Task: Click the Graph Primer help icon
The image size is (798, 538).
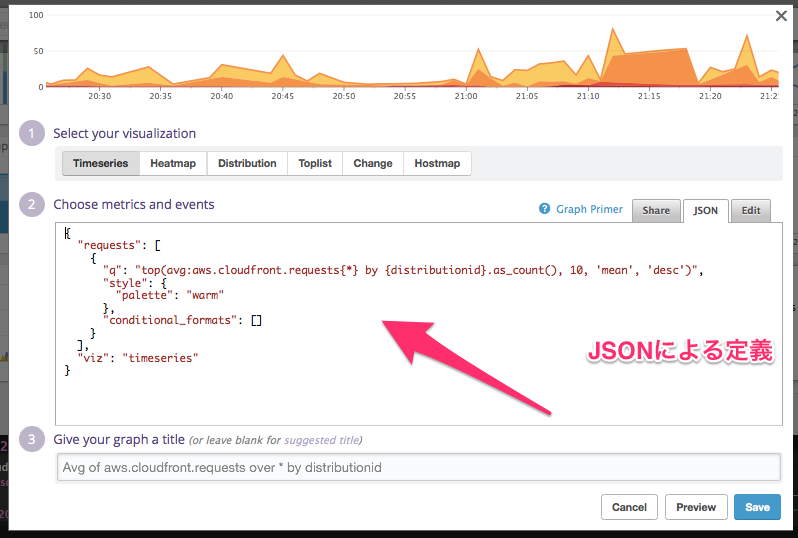Action: 545,209
